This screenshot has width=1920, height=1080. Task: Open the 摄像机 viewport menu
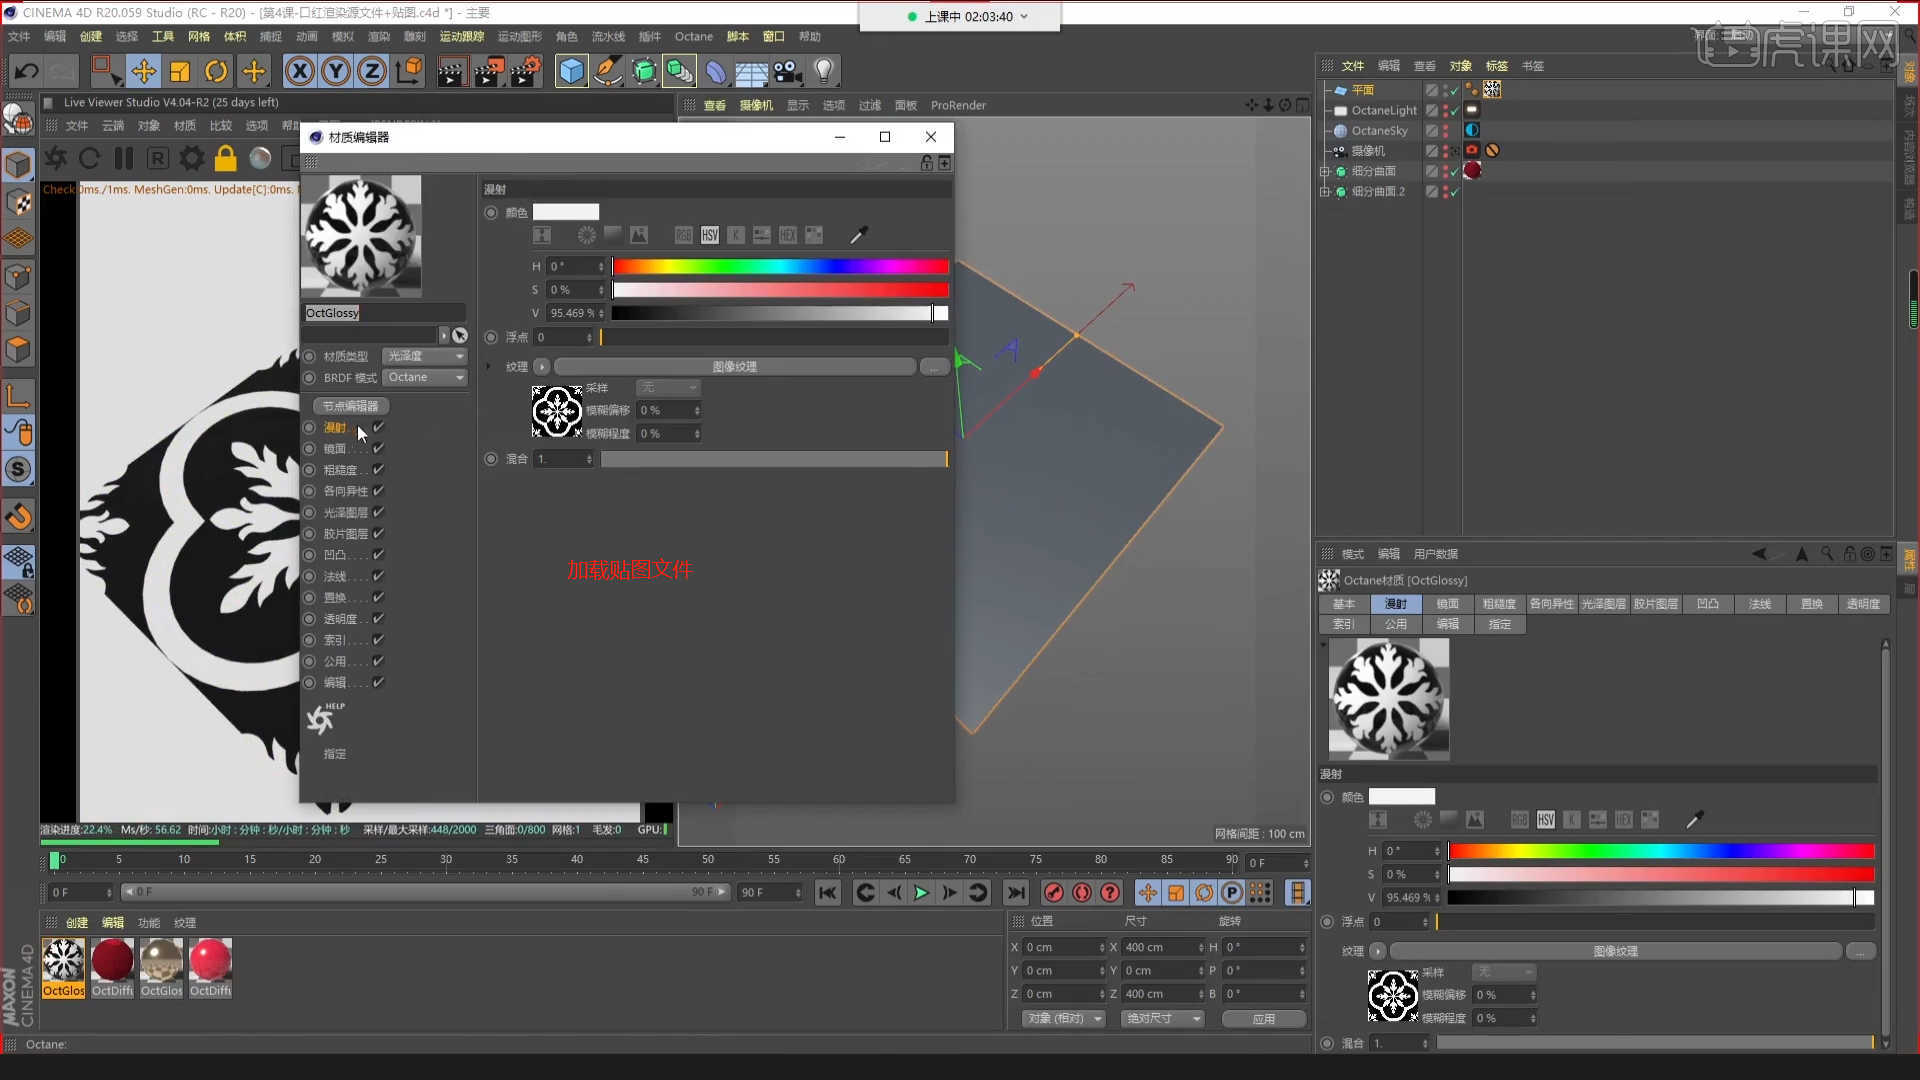click(x=756, y=105)
